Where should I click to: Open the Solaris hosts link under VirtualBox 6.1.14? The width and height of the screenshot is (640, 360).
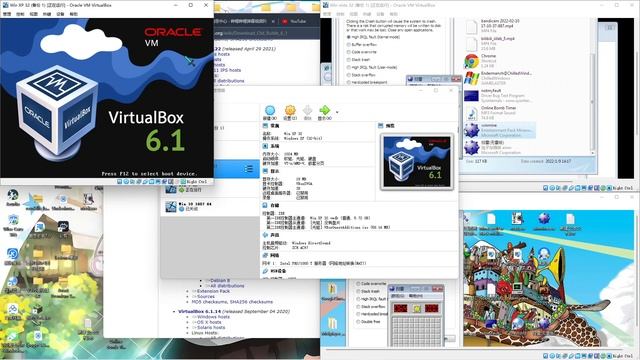[x=211, y=327]
